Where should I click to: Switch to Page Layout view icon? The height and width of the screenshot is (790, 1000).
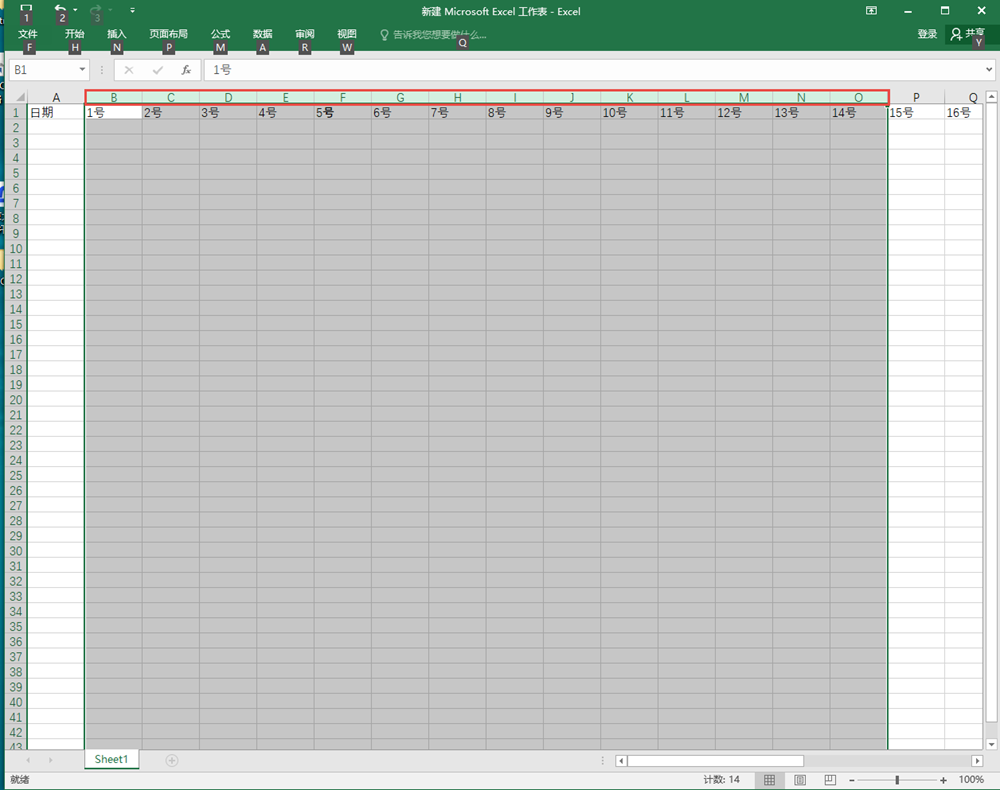pyautogui.click(x=800, y=780)
